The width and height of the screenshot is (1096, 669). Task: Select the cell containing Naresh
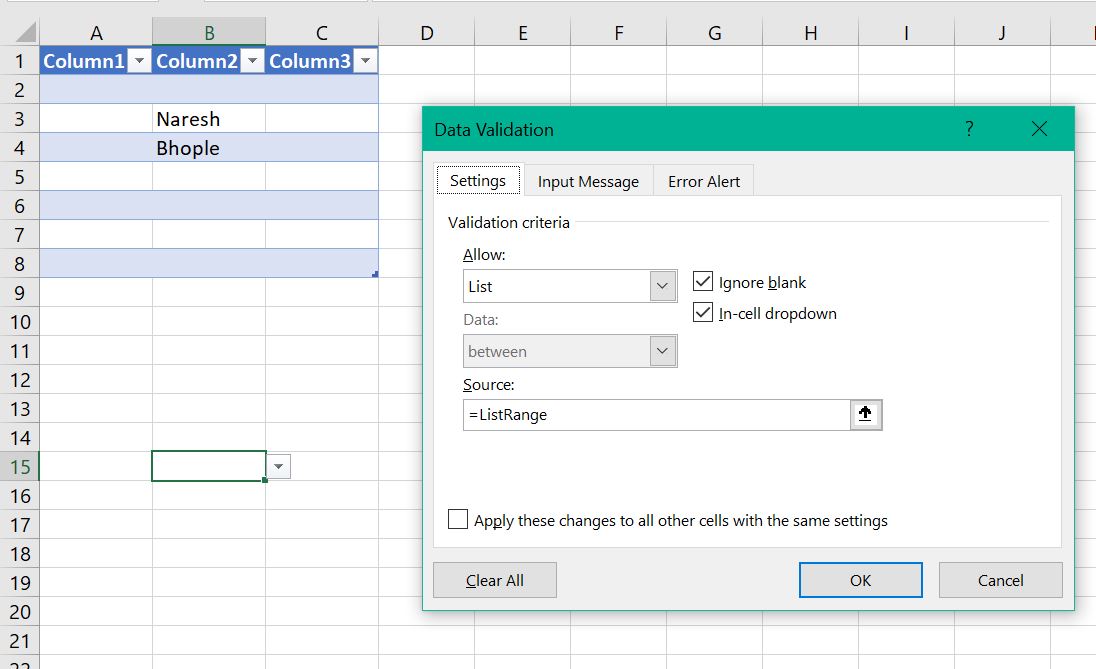coord(208,119)
